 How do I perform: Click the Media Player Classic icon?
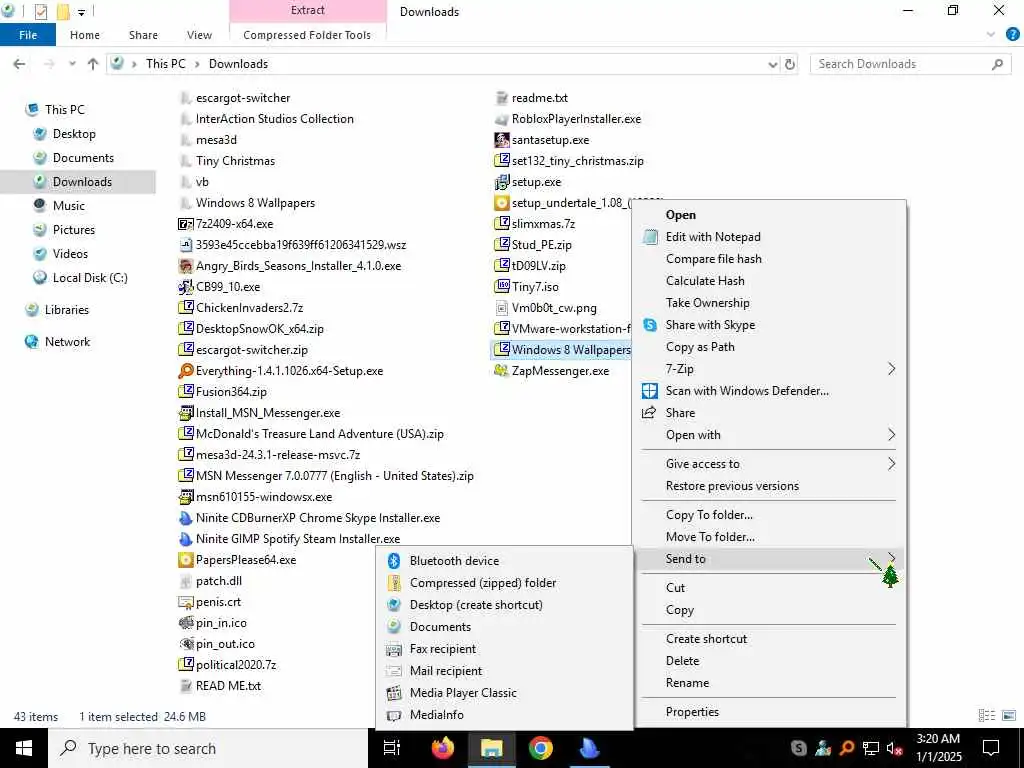(x=394, y=693)
